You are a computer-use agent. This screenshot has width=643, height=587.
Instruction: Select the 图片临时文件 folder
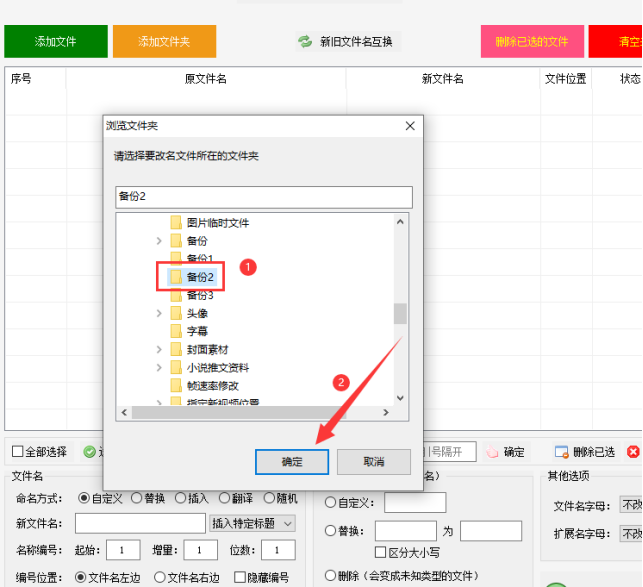[218, 223]
